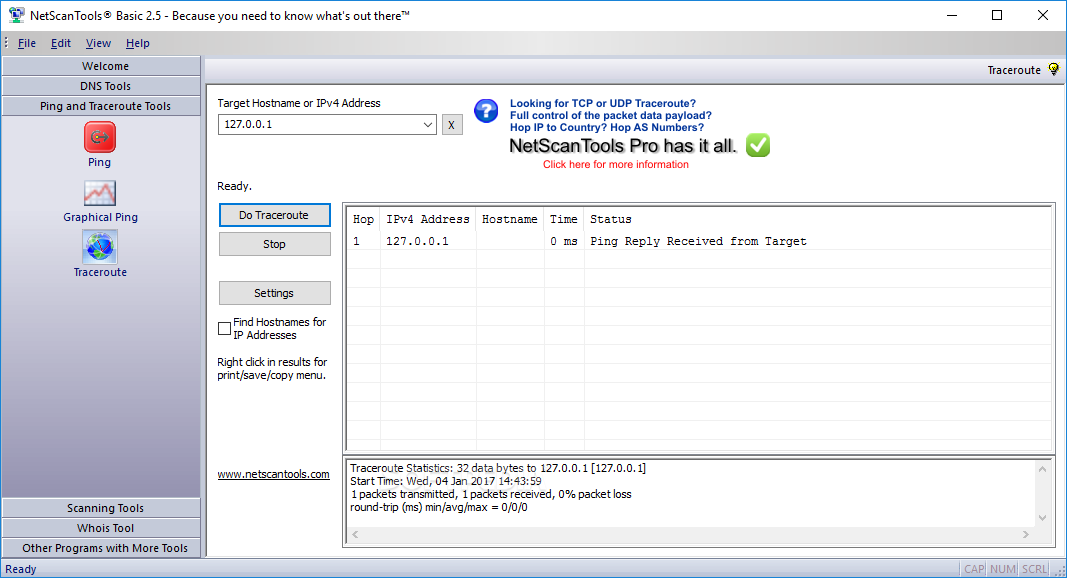Open the View menu

(x=98, y=43)
